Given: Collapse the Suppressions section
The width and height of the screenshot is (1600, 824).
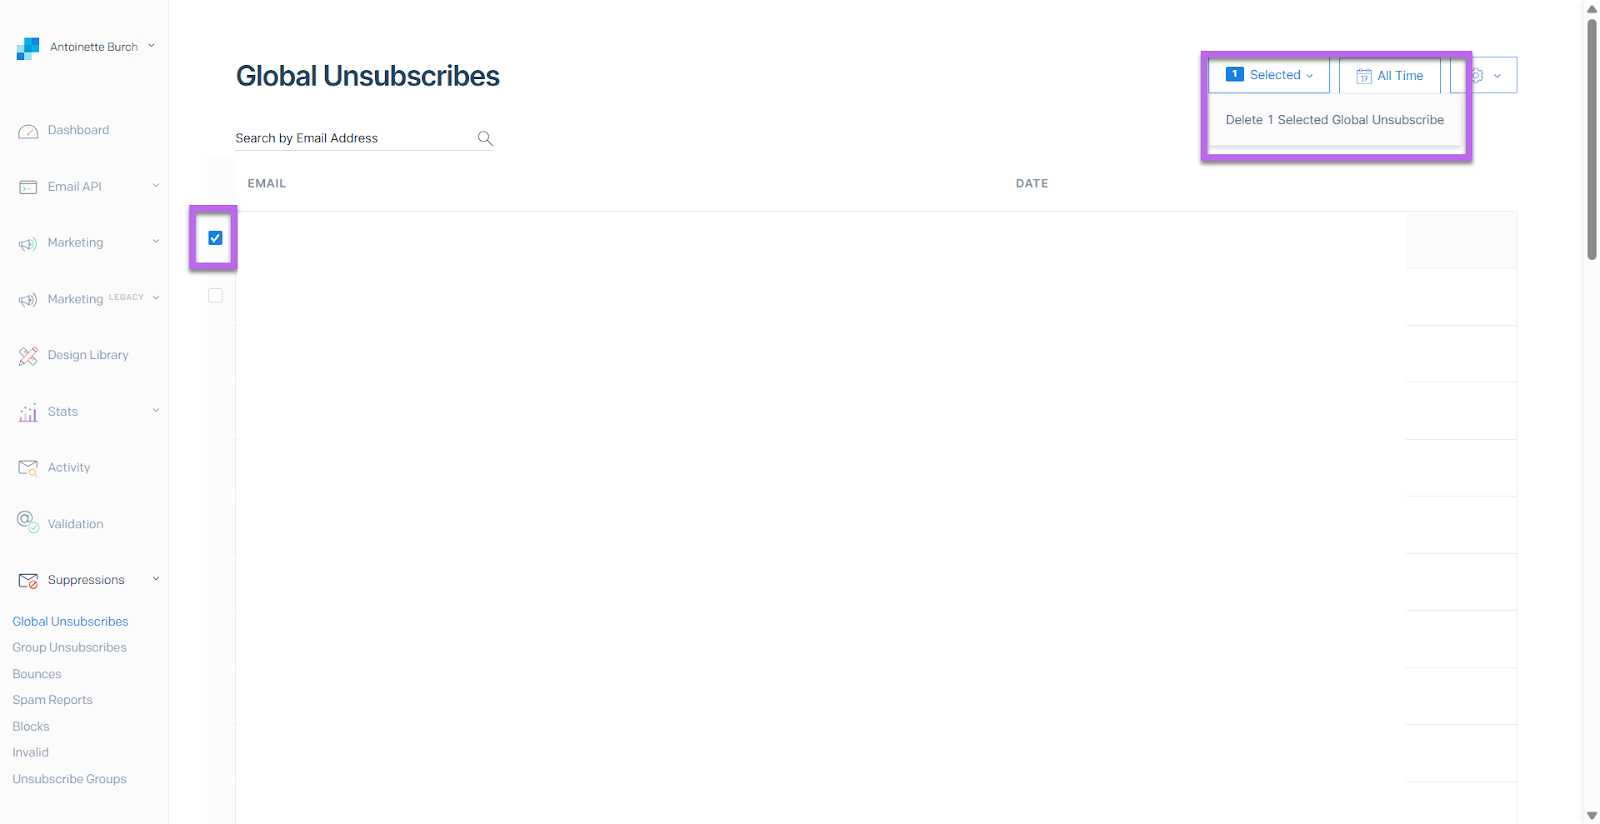Looking at the screenshot, I should tap(156, 579).
